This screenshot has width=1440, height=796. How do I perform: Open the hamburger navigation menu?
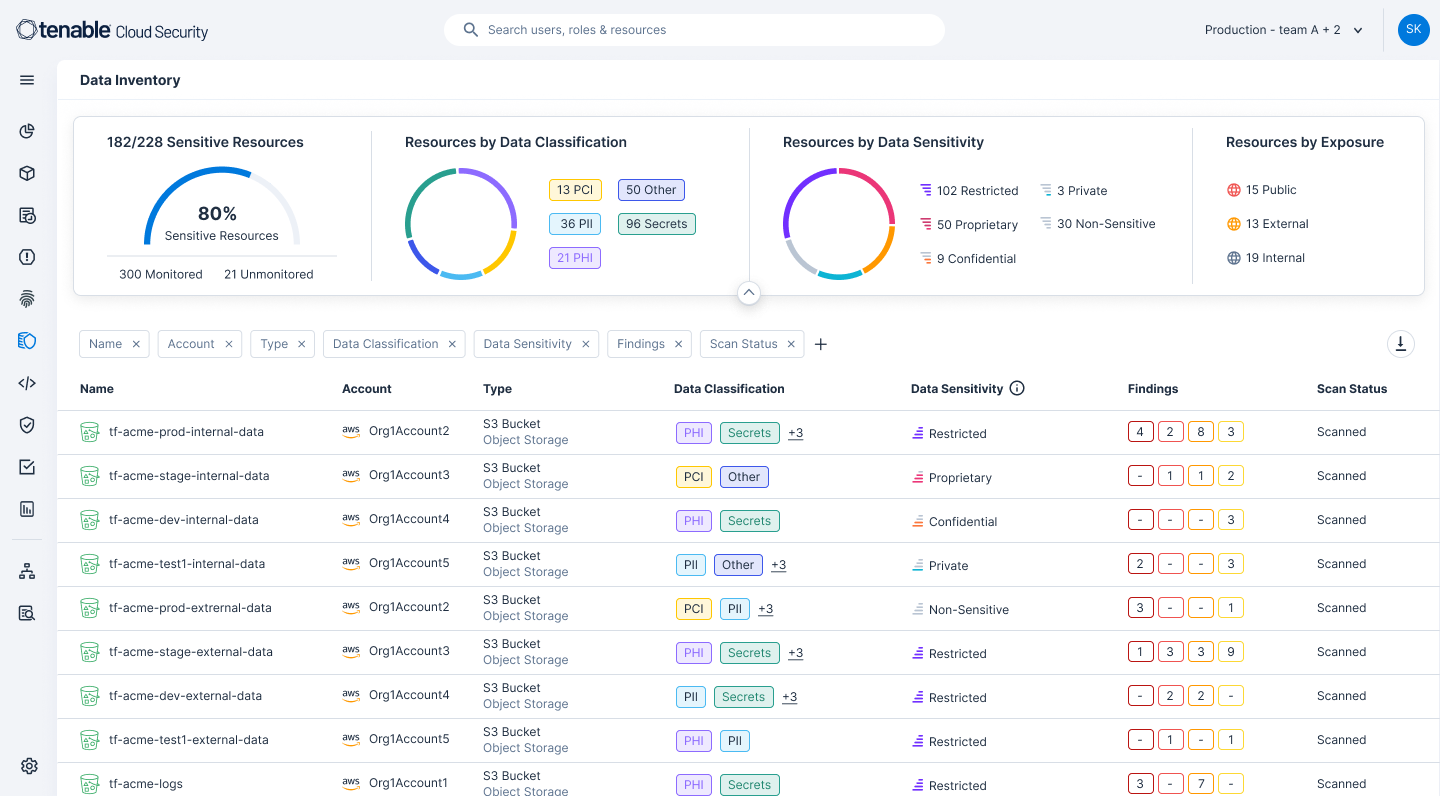(27, 80)
